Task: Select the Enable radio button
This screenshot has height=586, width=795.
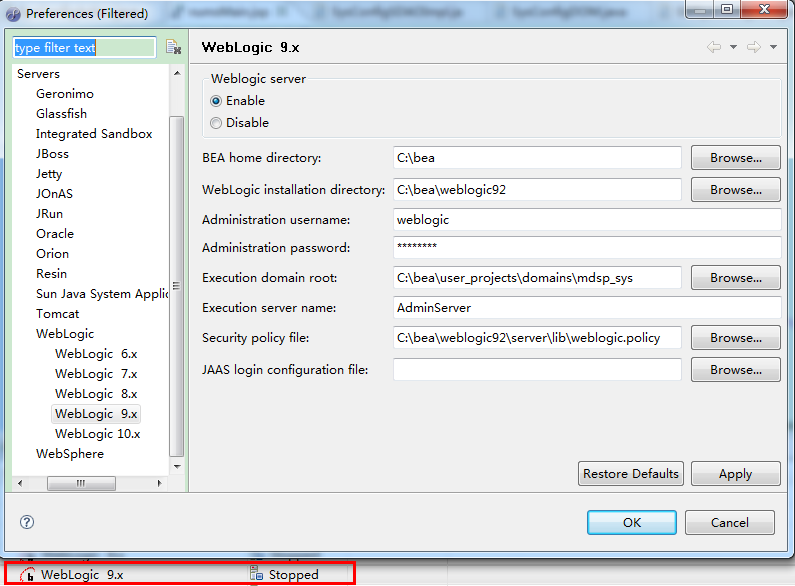Action: click(x=216, y=101)
